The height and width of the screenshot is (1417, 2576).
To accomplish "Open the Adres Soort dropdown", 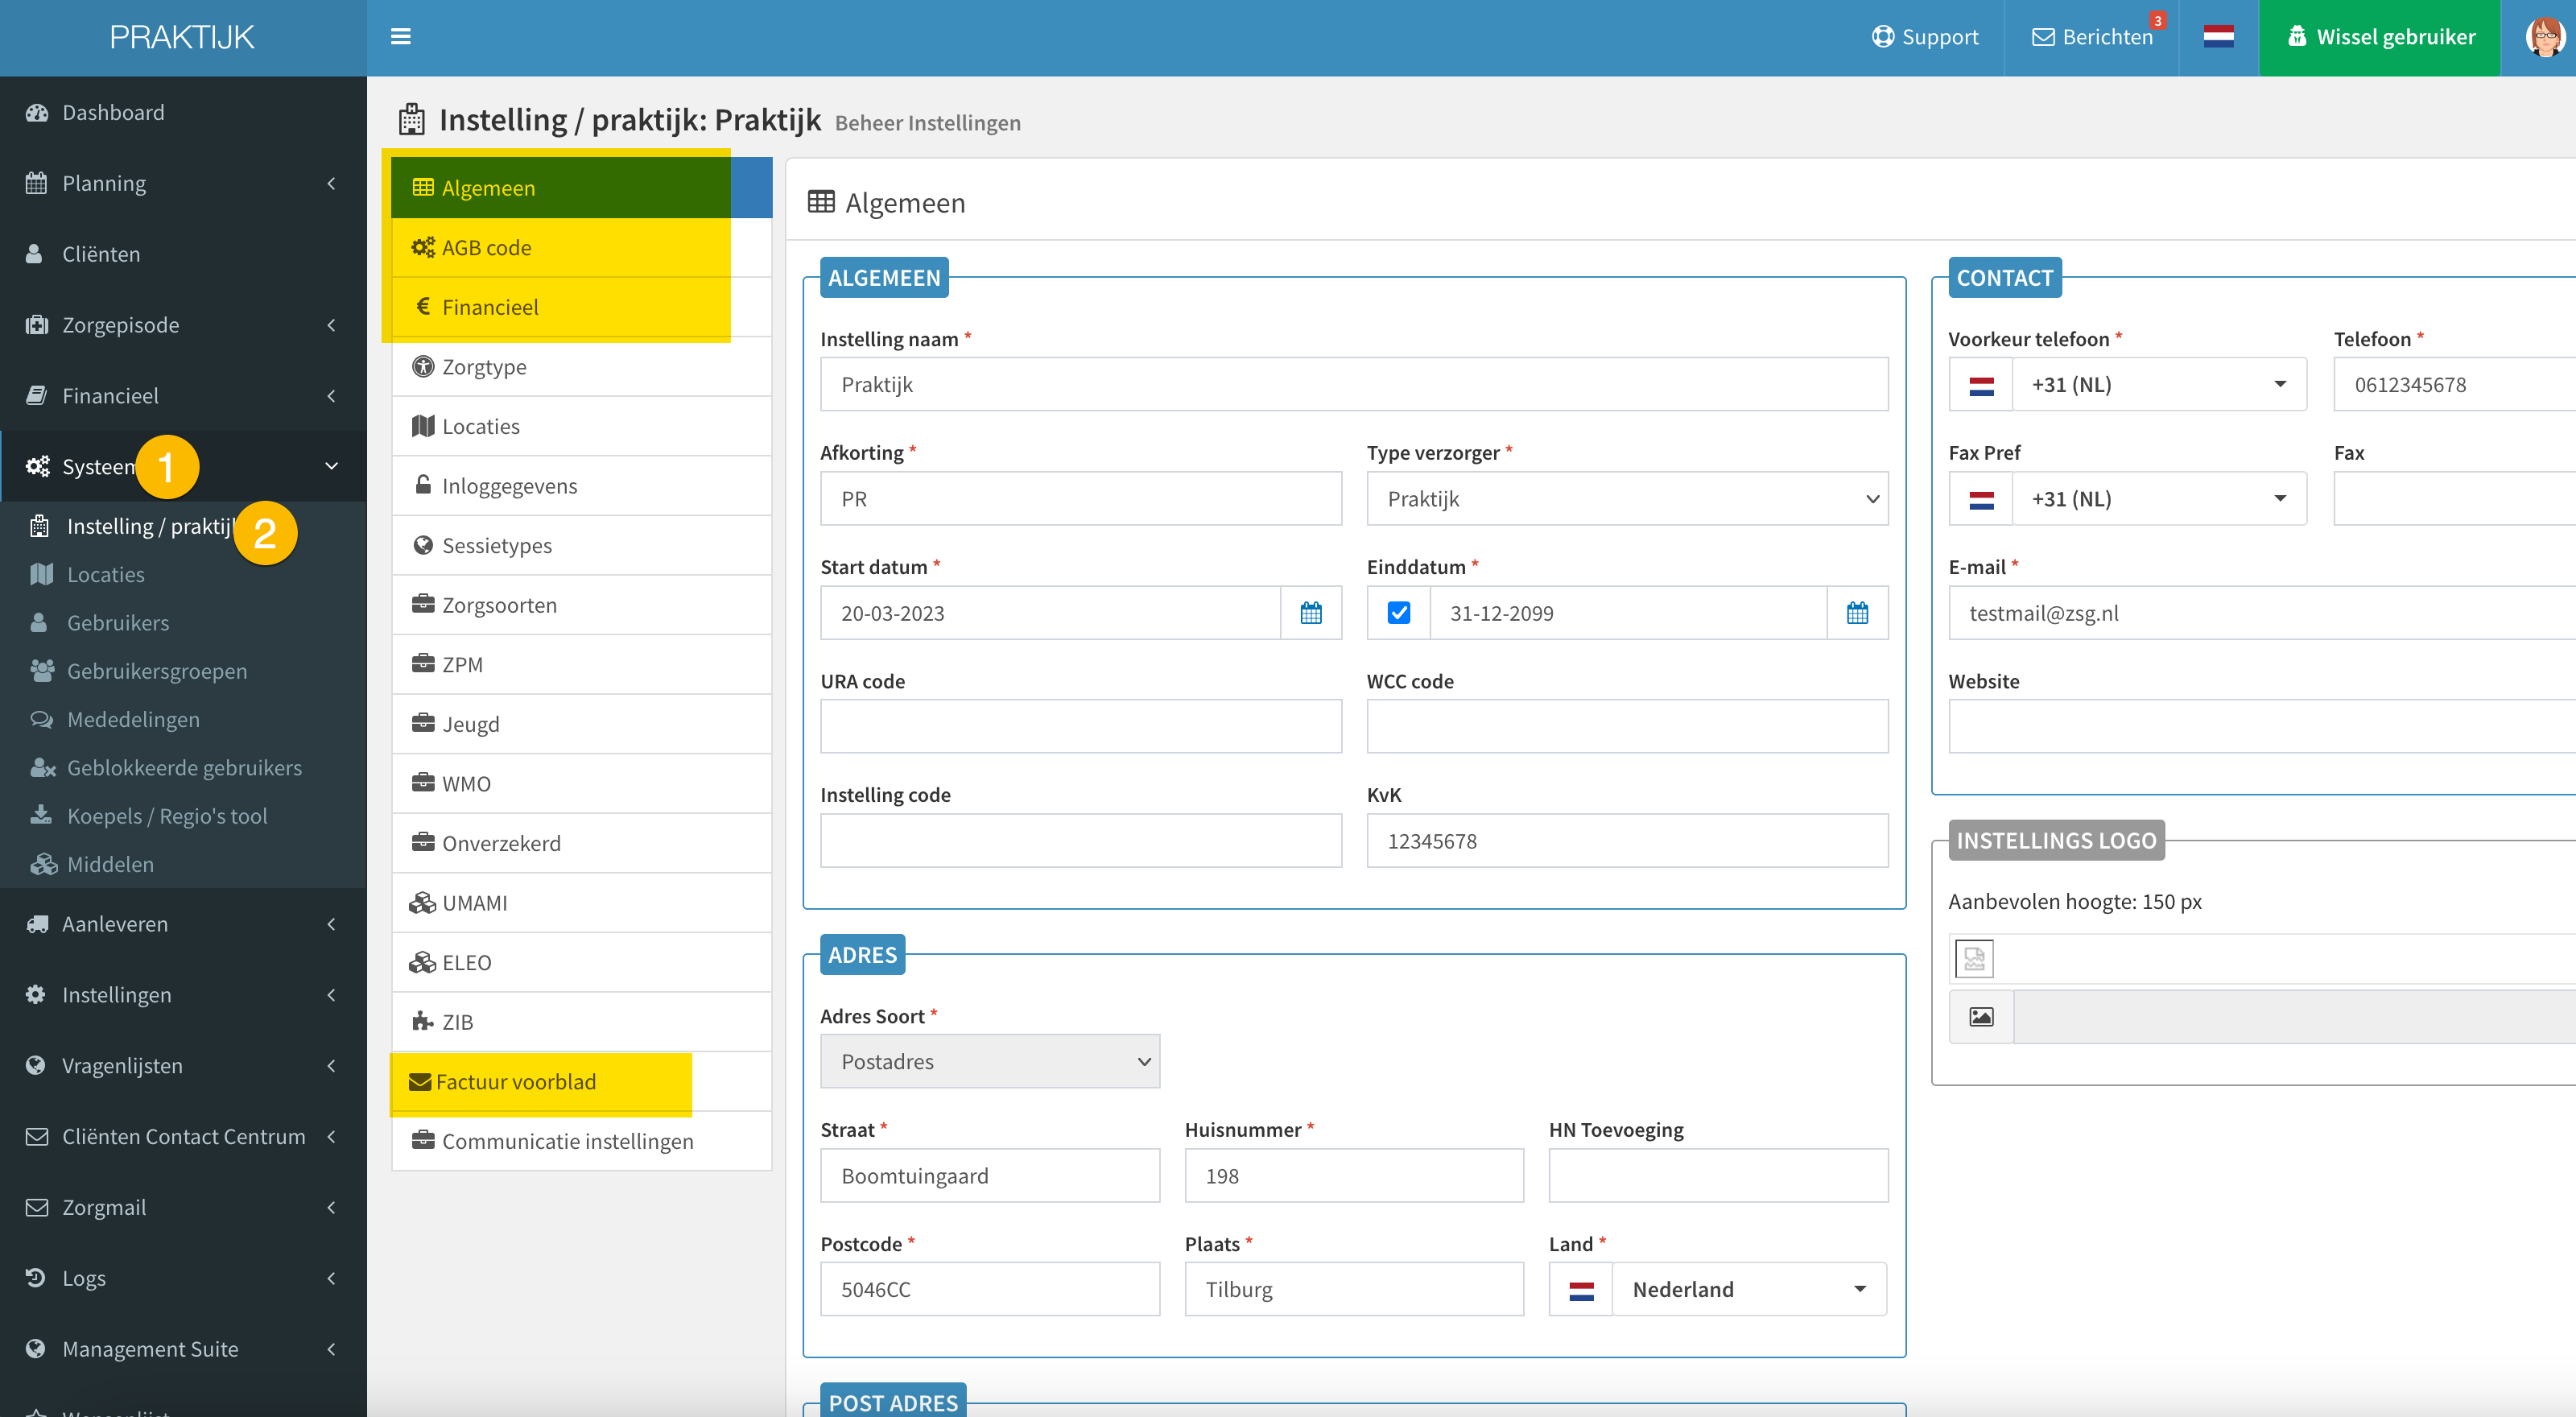I will point(990,1062).
